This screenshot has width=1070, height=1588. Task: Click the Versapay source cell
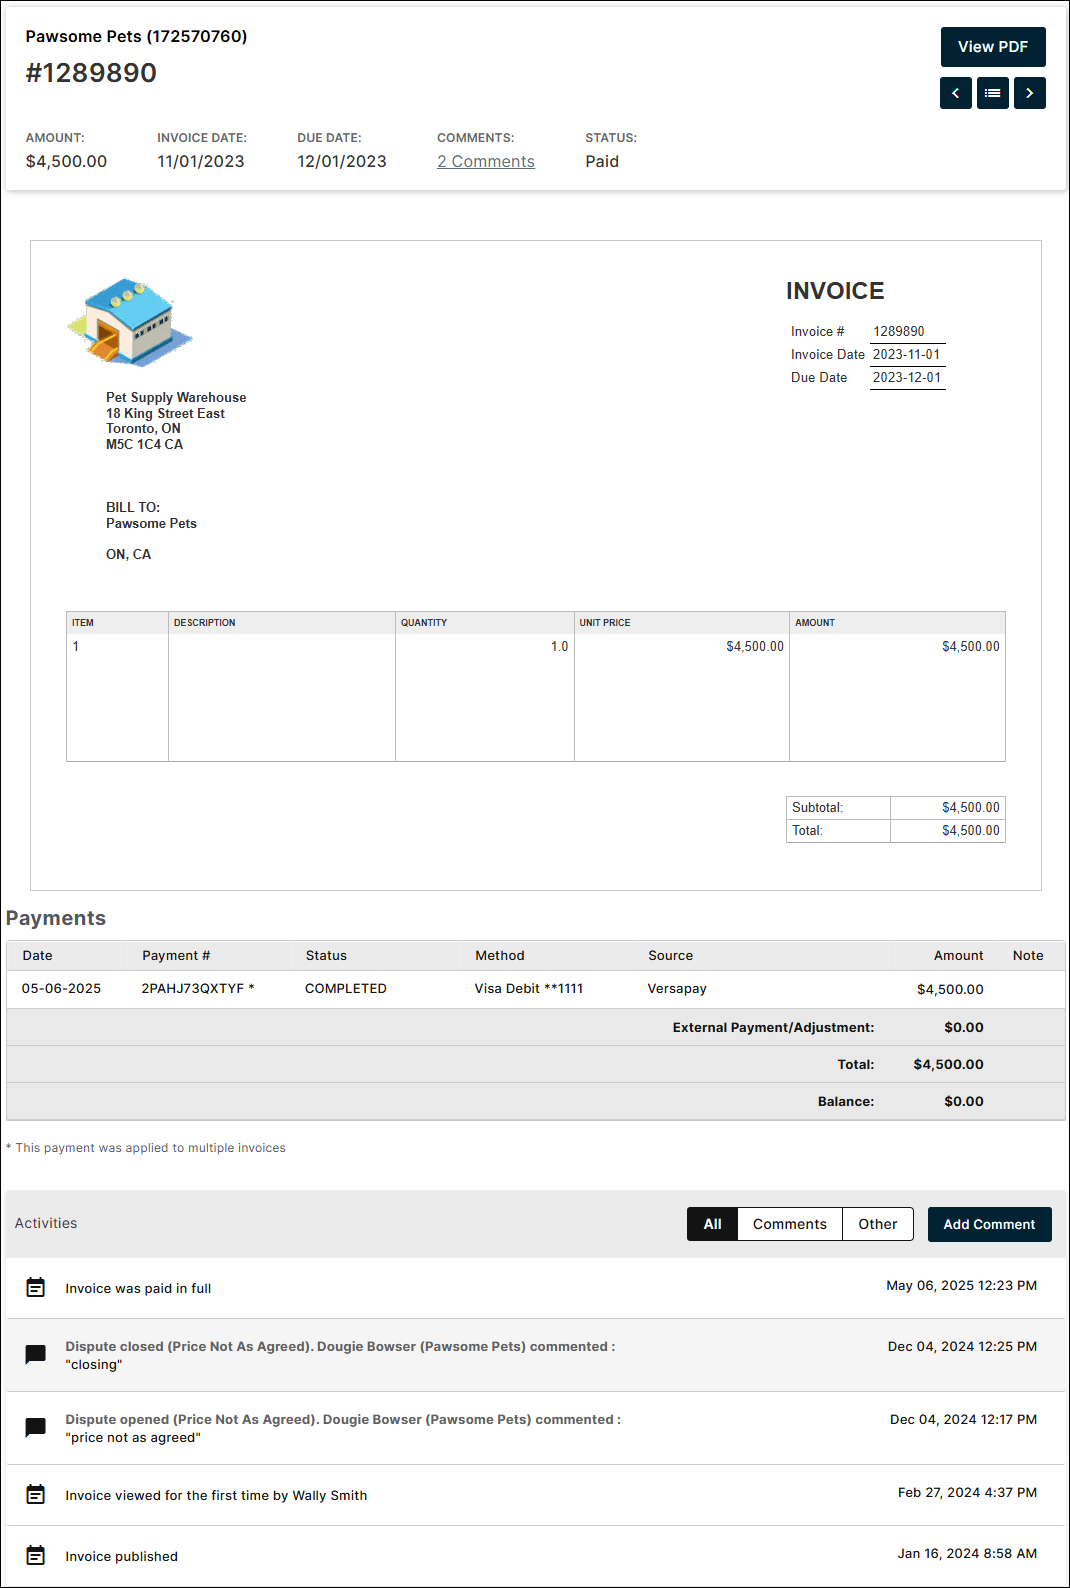tap(677, 988)
